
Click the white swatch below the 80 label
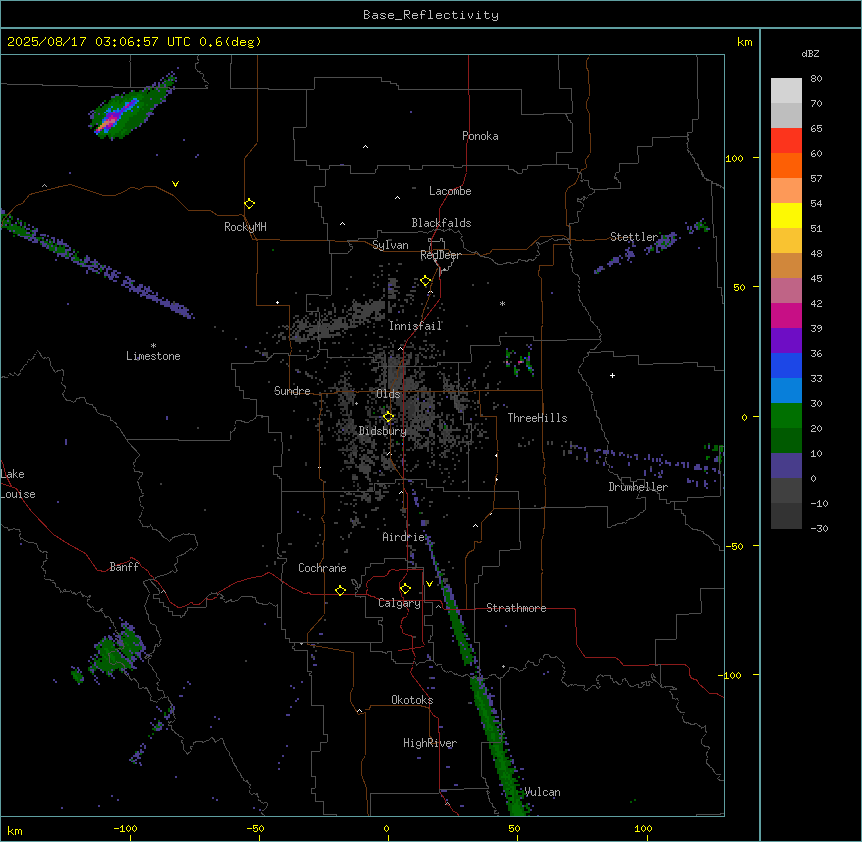786,90
